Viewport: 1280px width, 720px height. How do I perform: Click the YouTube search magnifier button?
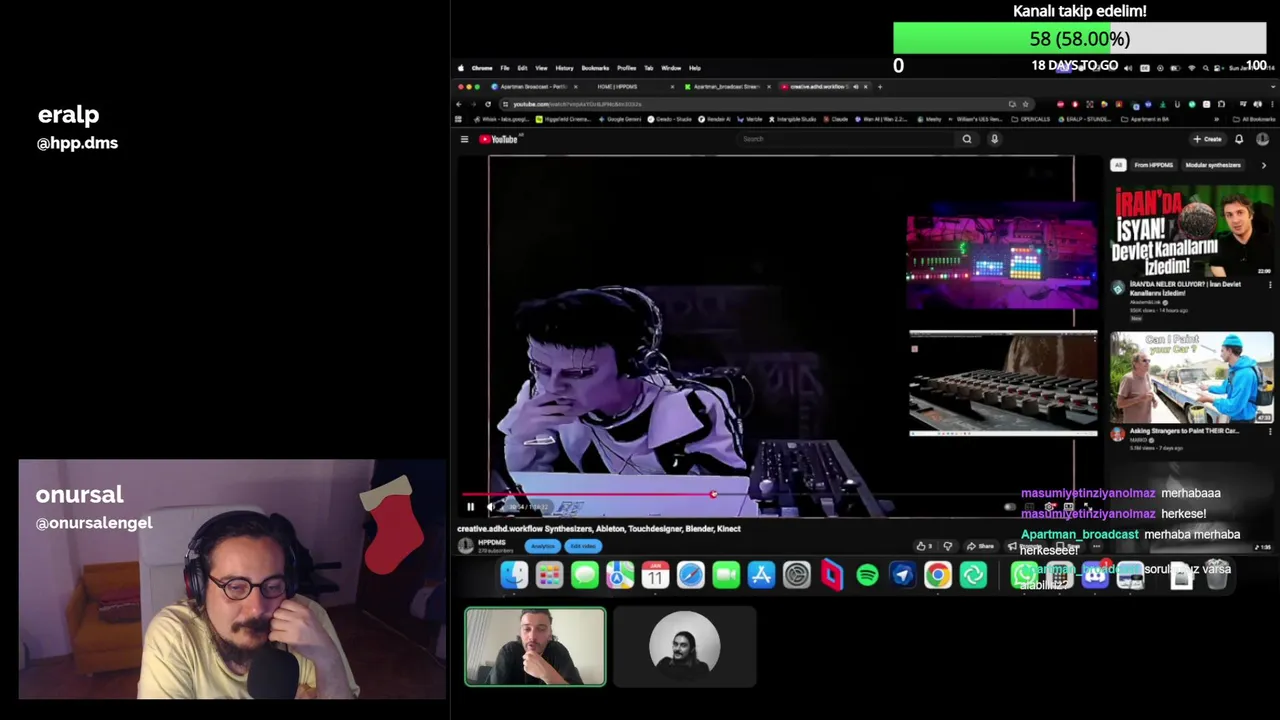pos(967,139)
